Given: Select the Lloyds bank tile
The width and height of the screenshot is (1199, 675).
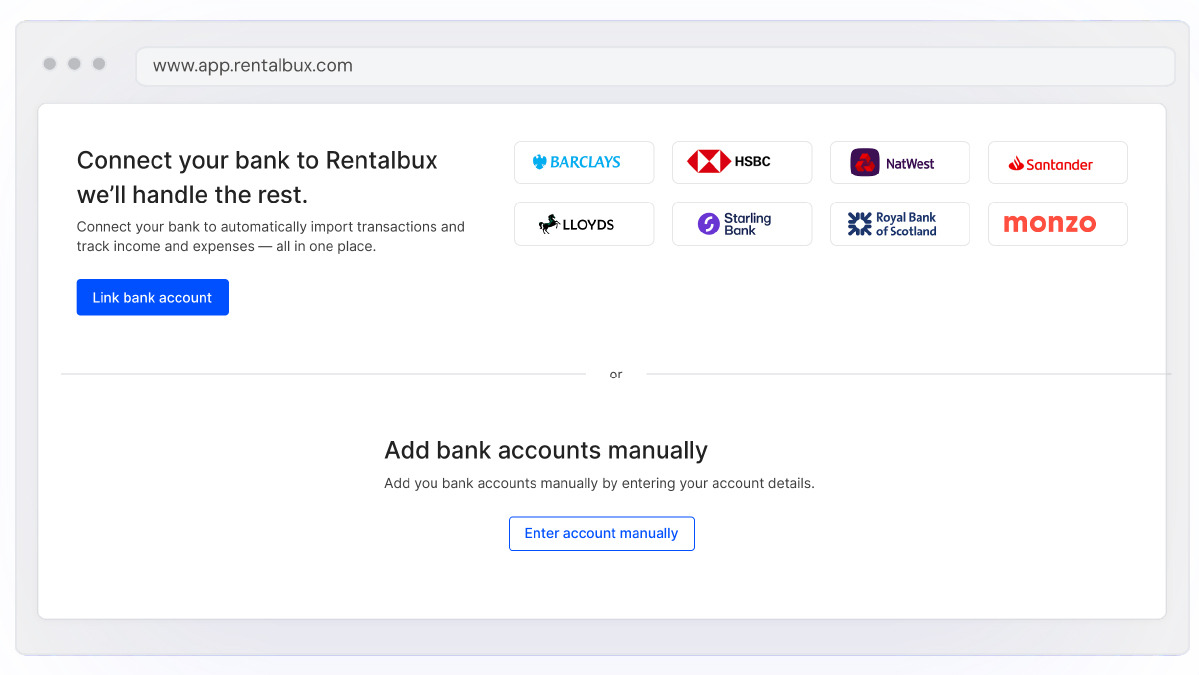Looking at the screenshot, I should (x=584, y=224).
